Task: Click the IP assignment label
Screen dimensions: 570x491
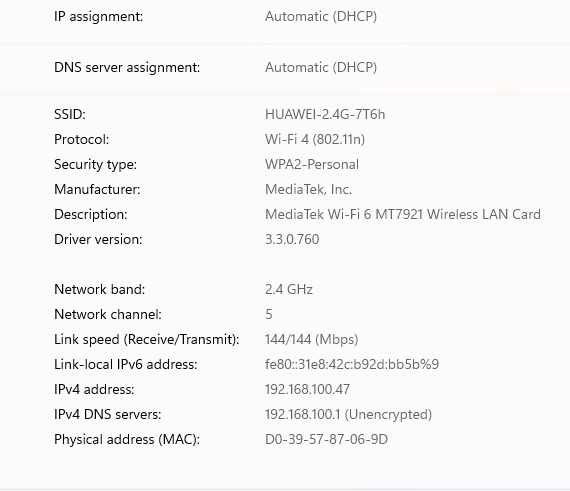Action: tap(99, 17)
